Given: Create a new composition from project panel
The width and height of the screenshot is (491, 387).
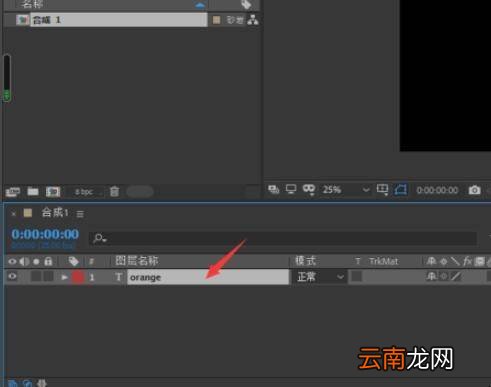Looking at the screenshot, I should [x=53, y=191].
